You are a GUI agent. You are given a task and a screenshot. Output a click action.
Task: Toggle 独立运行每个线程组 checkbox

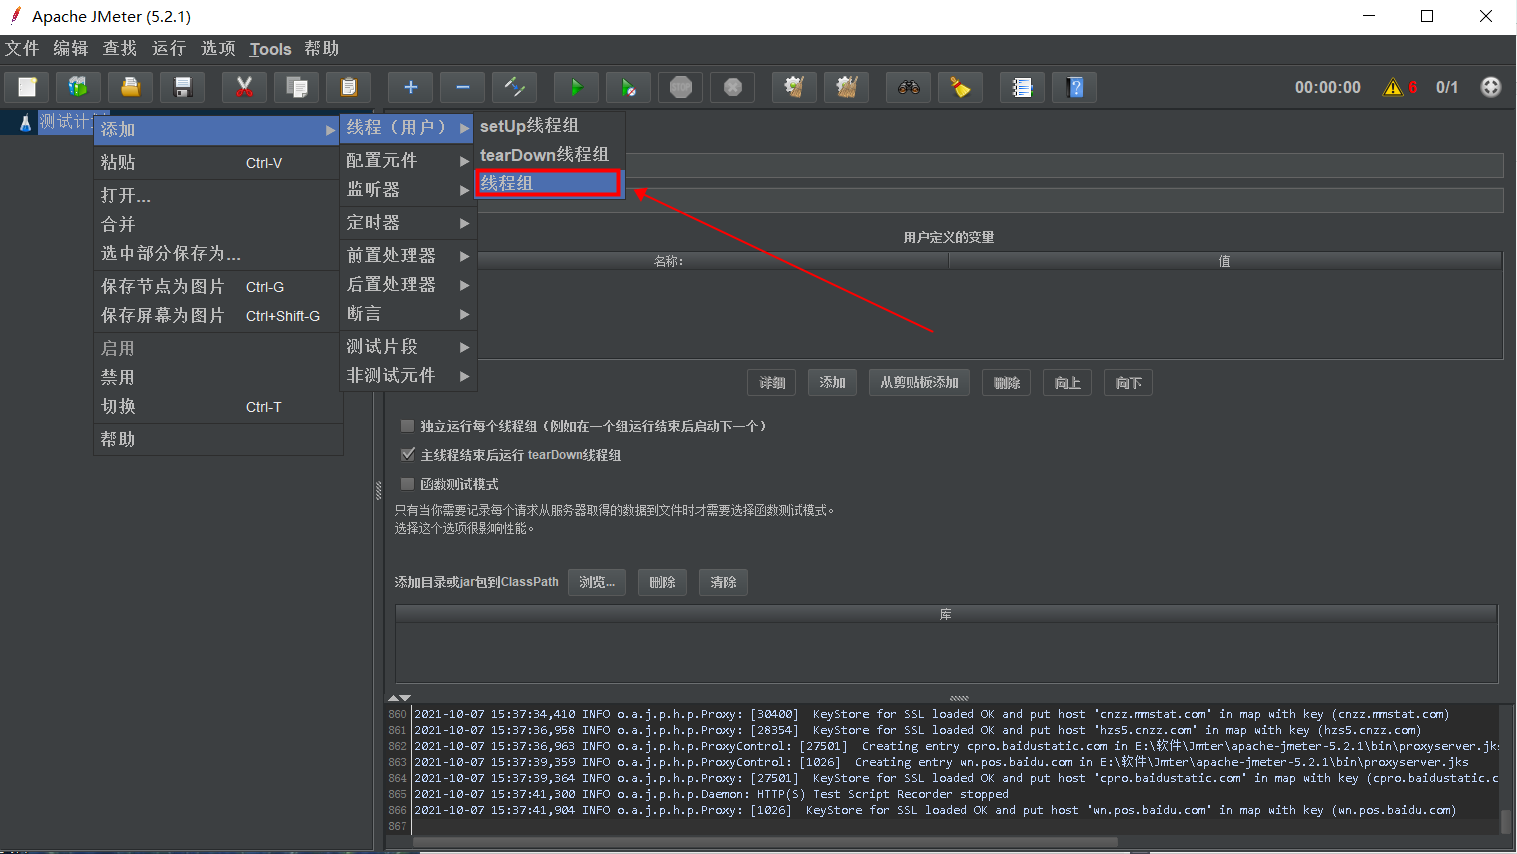[x=407, y=426]
